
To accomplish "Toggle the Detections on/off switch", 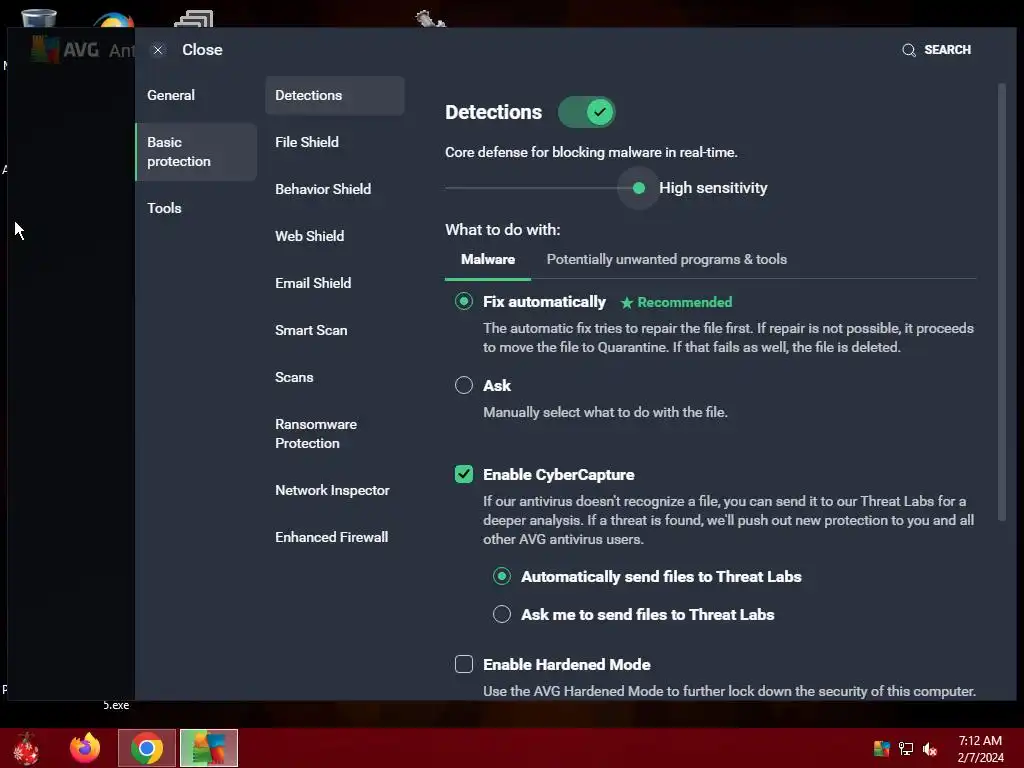I will tap(586, 112).
